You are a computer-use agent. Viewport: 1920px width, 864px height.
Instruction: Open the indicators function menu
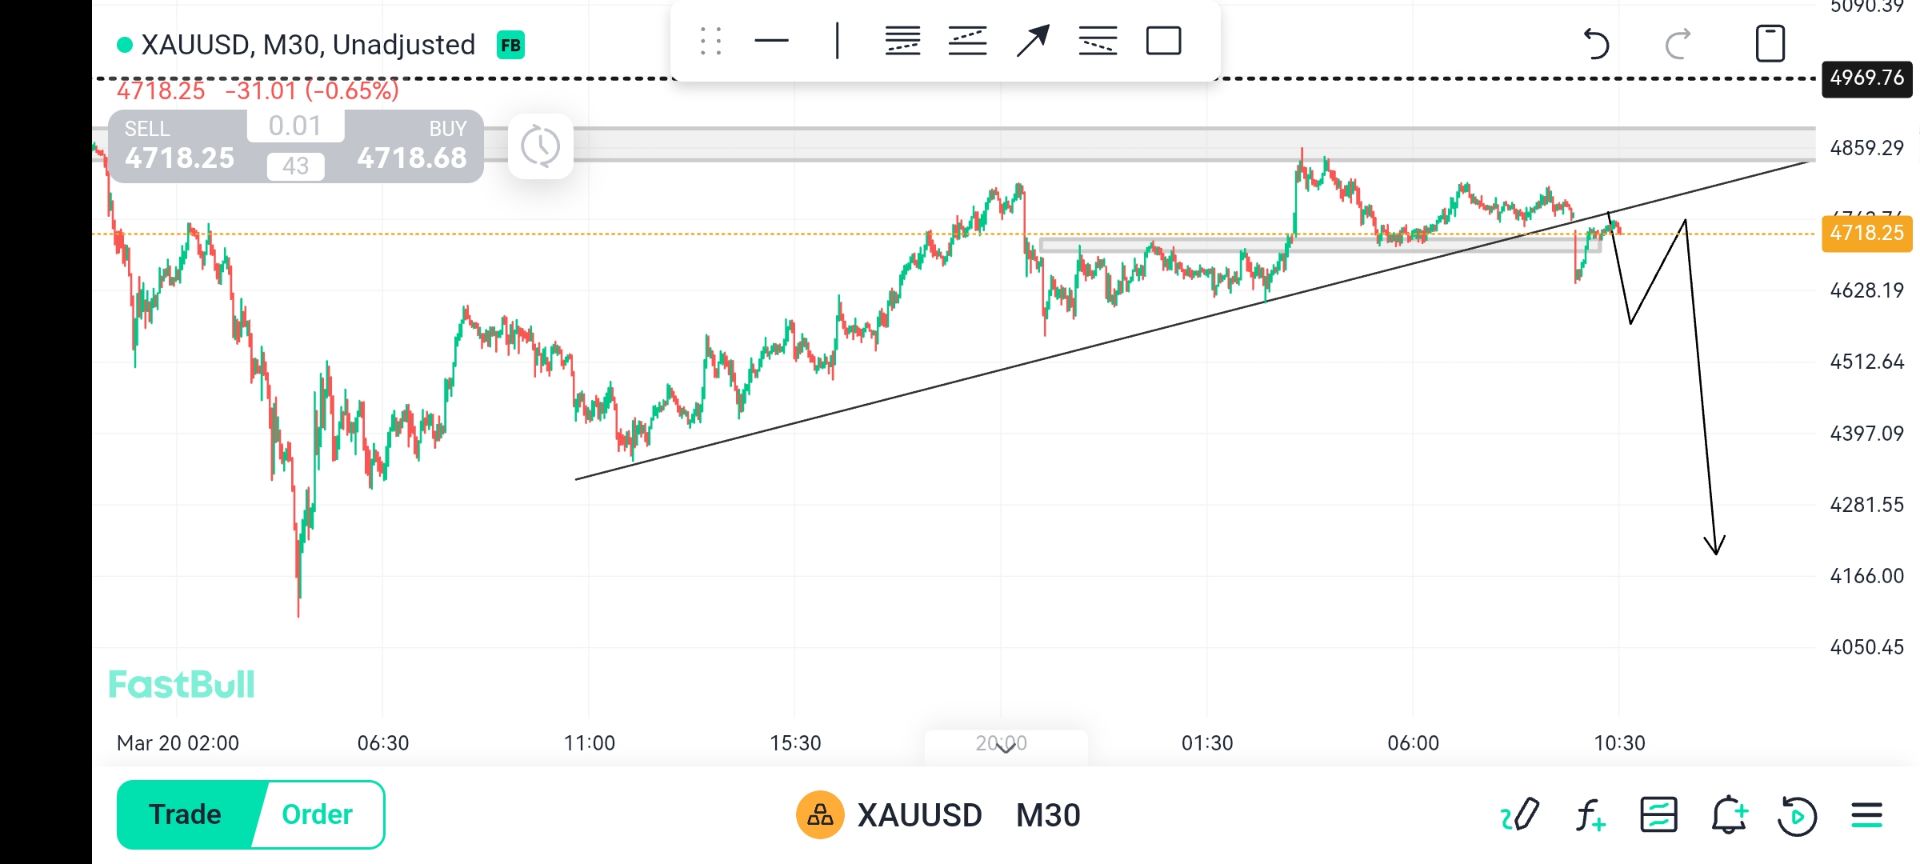(1589, 816)
